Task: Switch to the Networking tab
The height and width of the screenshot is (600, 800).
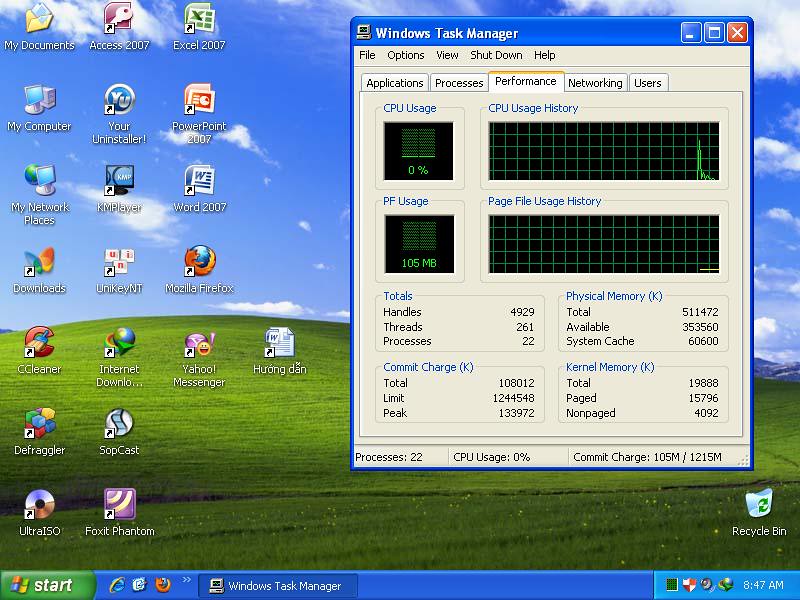Action: (x=595, y=83)
